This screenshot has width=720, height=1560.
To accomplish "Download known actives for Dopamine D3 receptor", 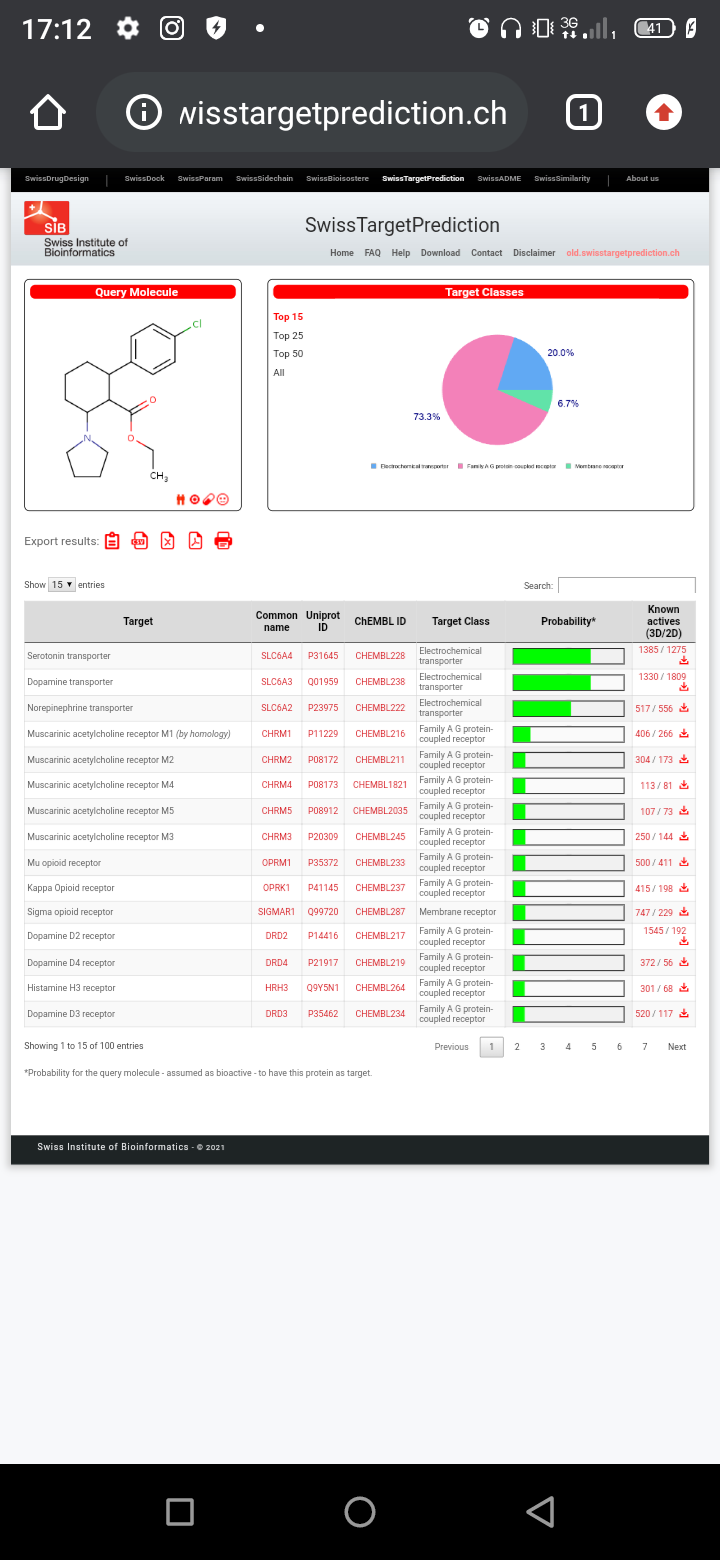I will [x=684, y=1014].
